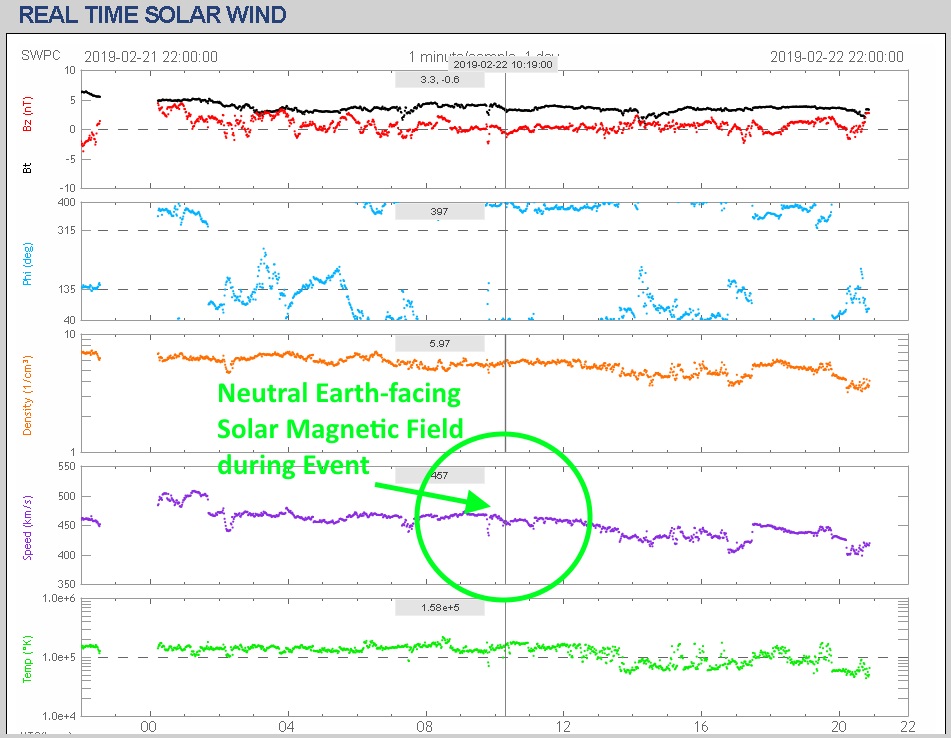Click the '00' hour tick label
The image size is (951, 738).
click(x=149, y=726)
